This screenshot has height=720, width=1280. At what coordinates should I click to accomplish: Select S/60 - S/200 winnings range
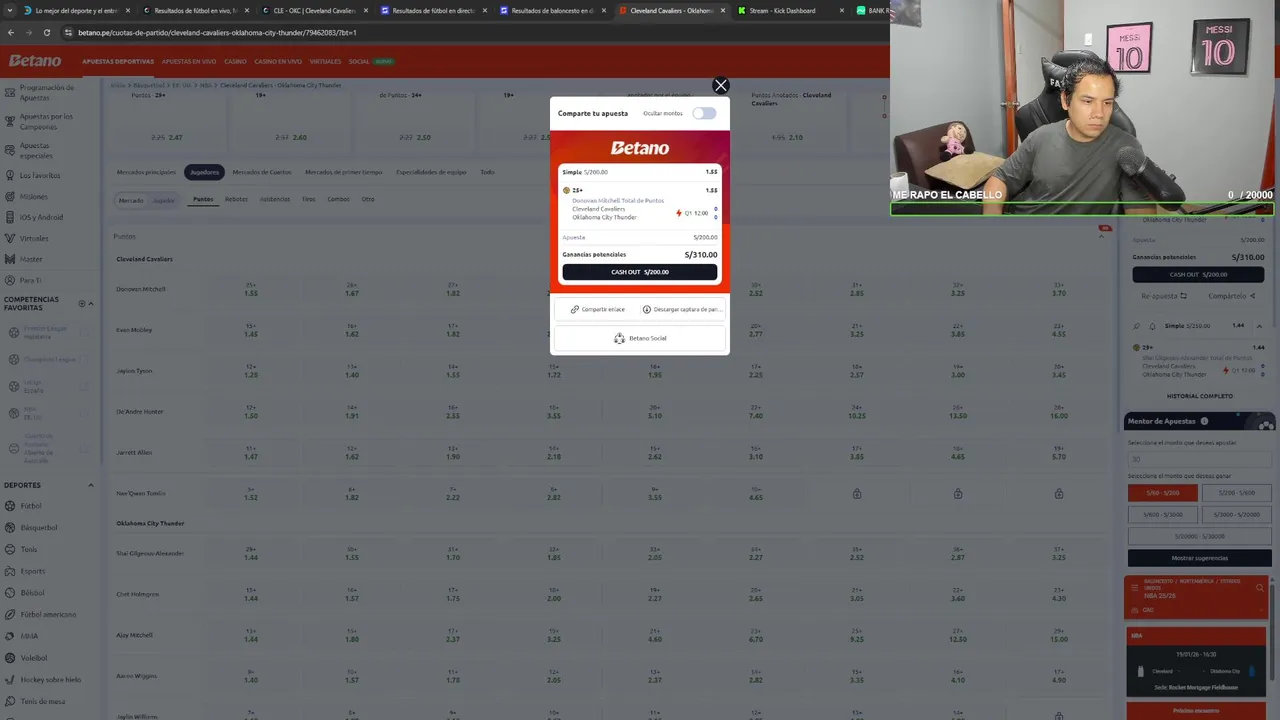coord(1163,493)
